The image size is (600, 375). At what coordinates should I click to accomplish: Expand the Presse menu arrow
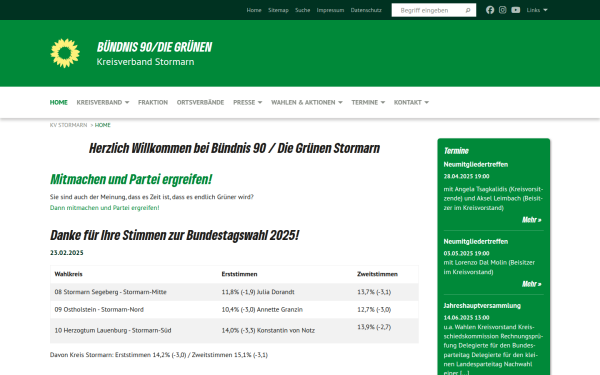pyautogui.click(x=260, y=103)
